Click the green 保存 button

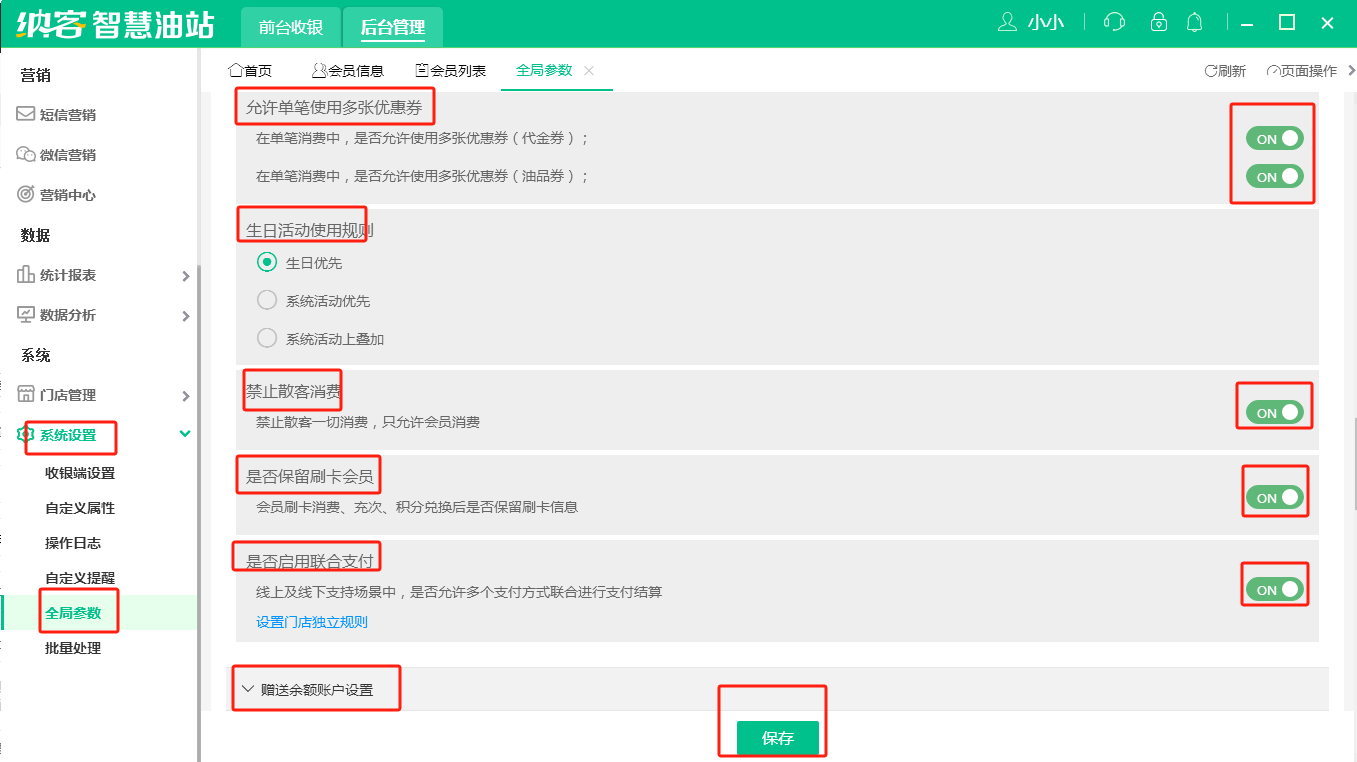[777, 738]
